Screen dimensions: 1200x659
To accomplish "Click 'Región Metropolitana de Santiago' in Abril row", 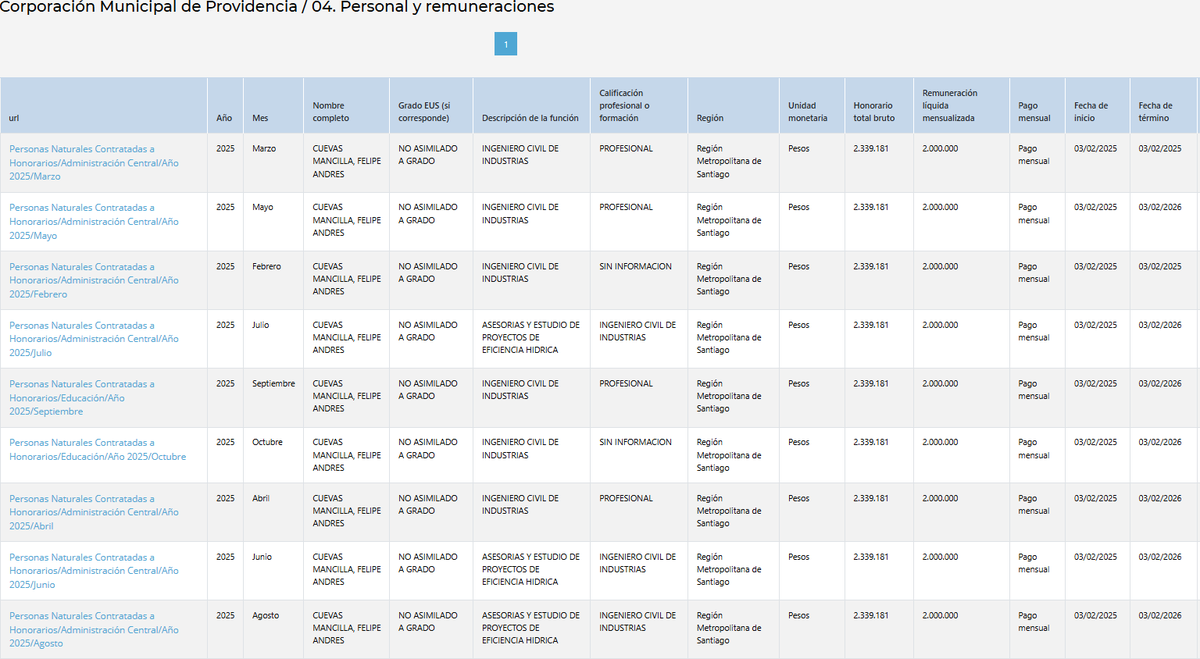I will [729, 511].
